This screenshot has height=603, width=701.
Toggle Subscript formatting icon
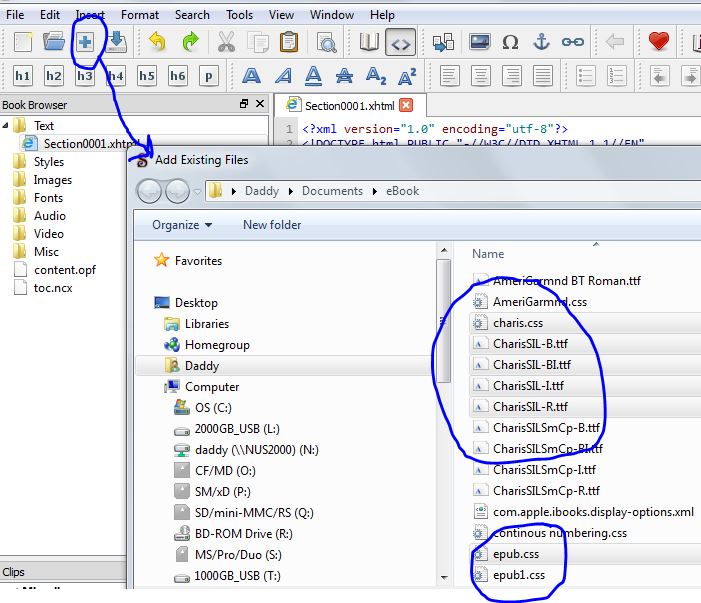tap(376, 76)
